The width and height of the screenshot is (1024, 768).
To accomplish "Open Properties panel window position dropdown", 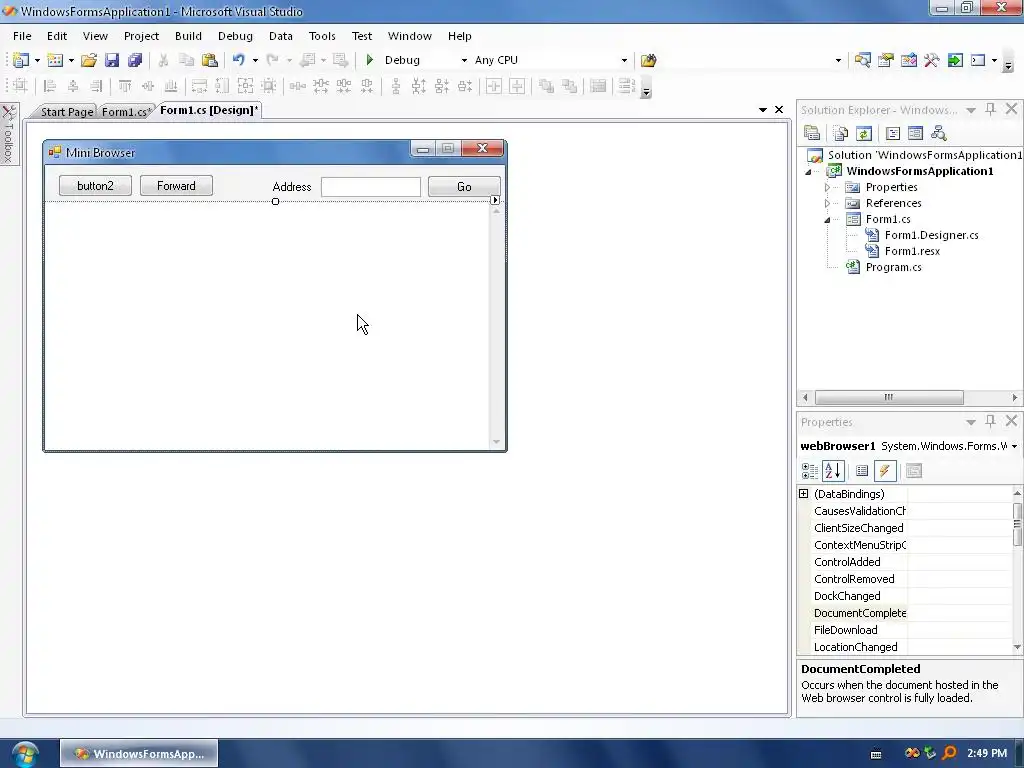I will (971, 422).
